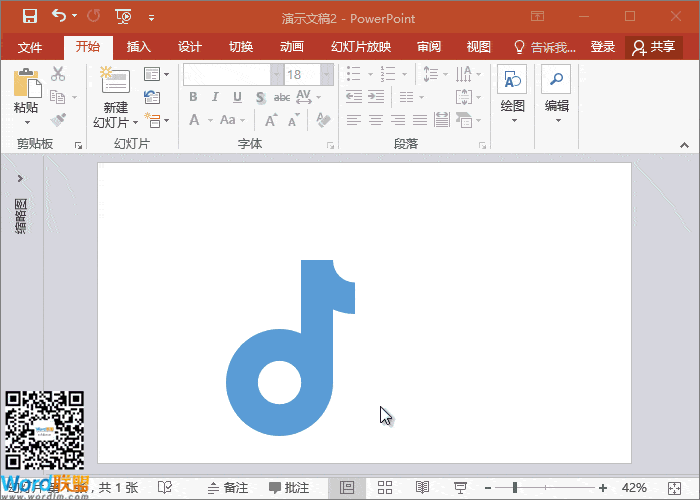Screen dimensions: 700x500
Task: Start slideshow from beginning via quick access icon
Action: pos(123,17)
